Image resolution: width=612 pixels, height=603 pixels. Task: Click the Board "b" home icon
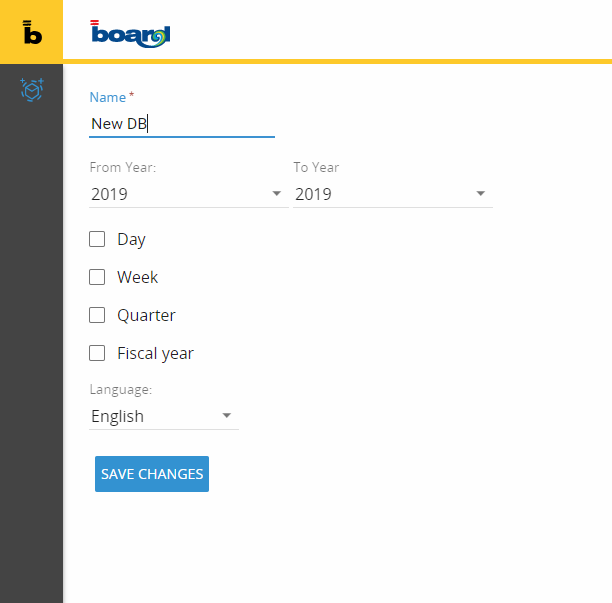[x=32, y=32]
